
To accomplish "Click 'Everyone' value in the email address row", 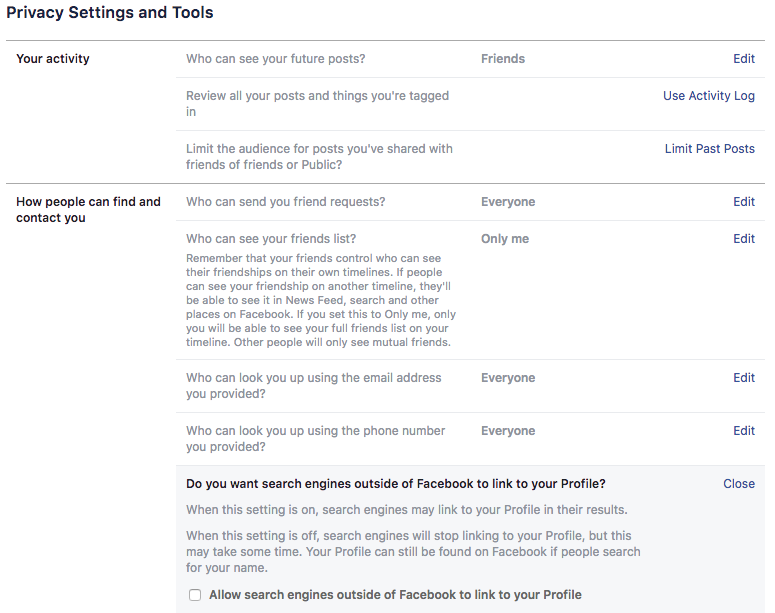I will [x=508, y=378].
